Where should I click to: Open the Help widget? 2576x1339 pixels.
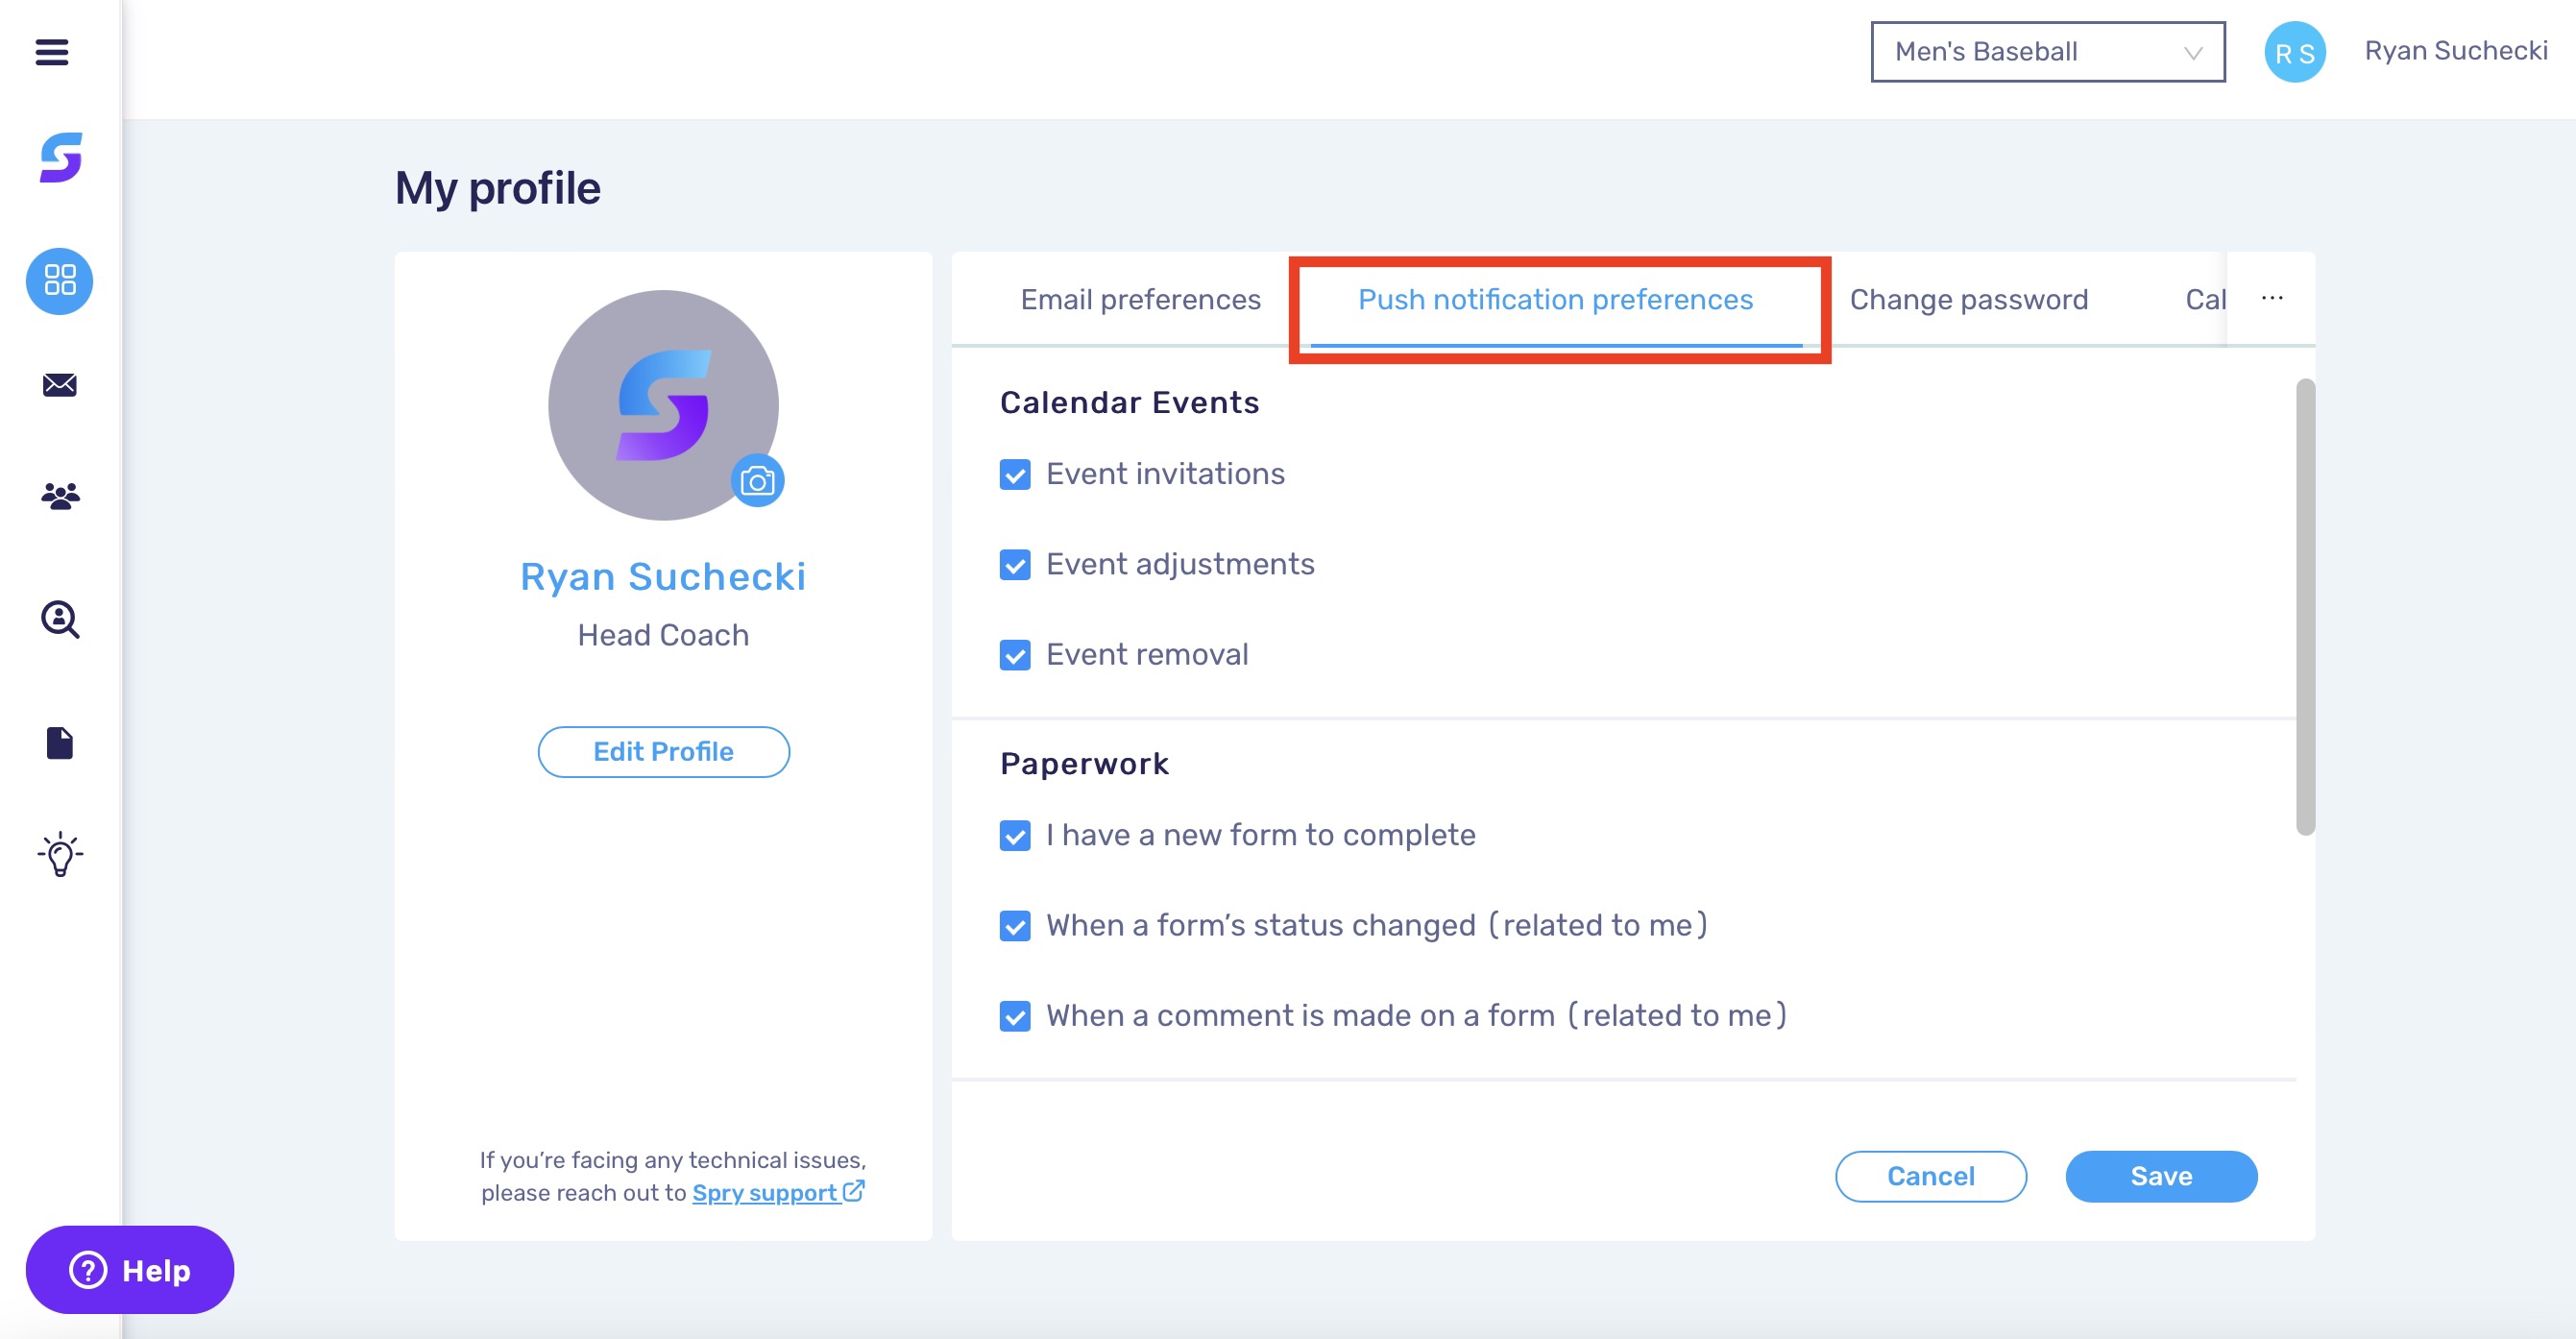130,1270
